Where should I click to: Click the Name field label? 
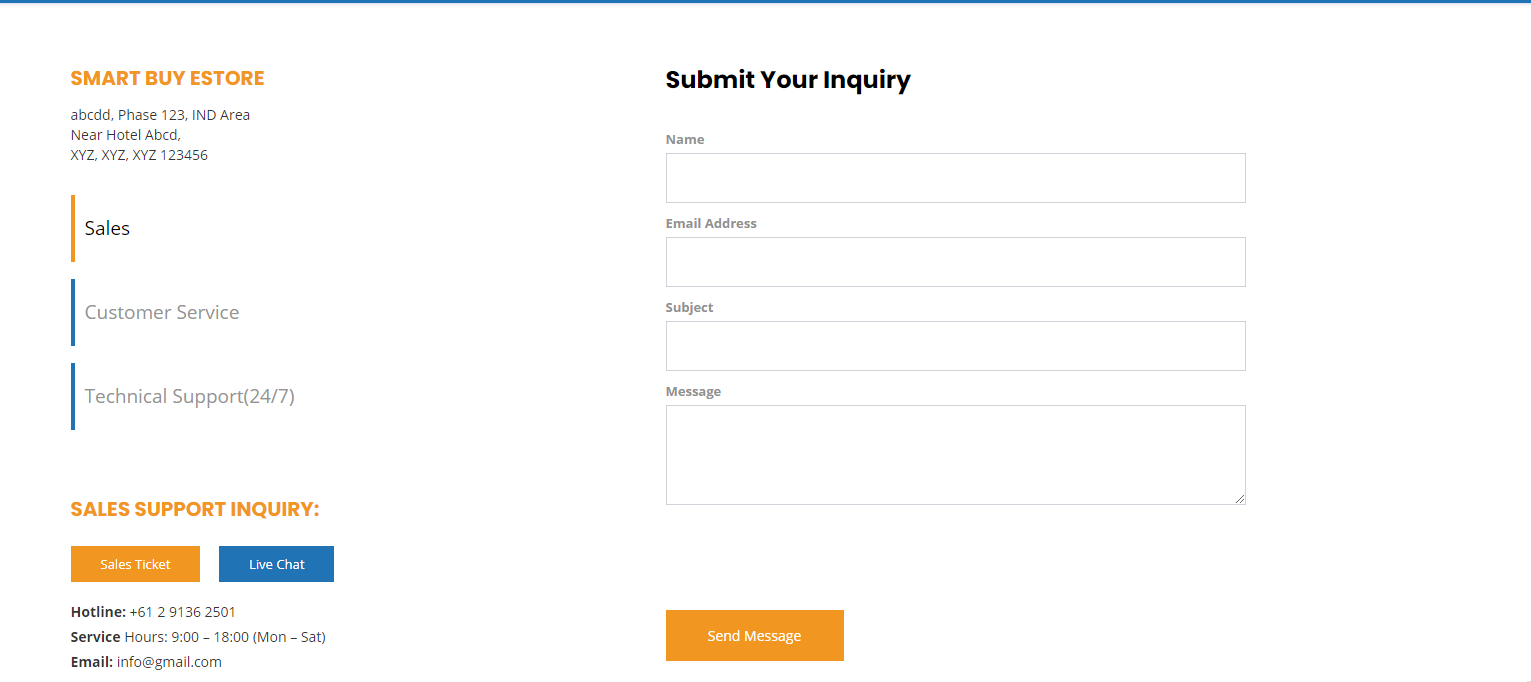point(685,140)
